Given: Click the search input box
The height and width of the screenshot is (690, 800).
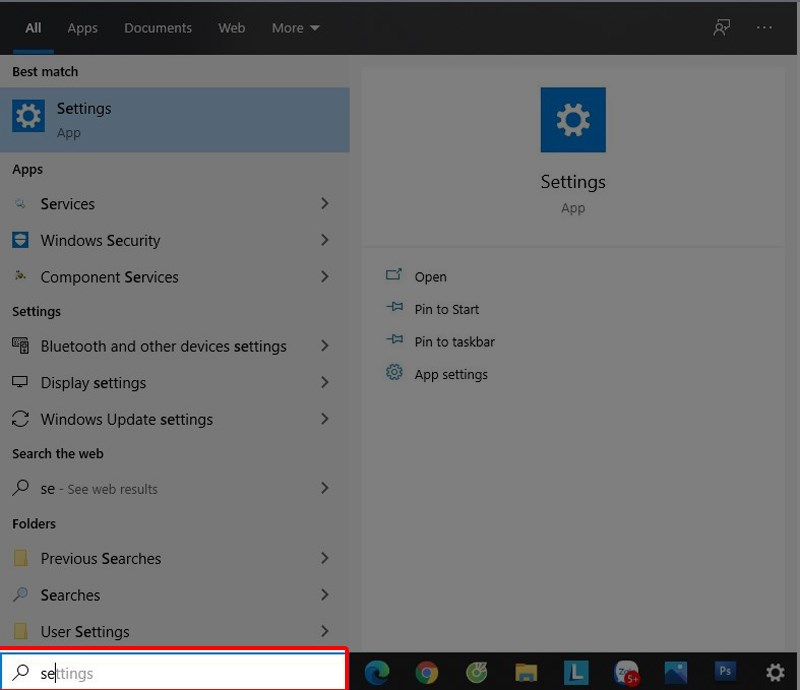Looking at the screenshot, I should click(x=180, y=673).
